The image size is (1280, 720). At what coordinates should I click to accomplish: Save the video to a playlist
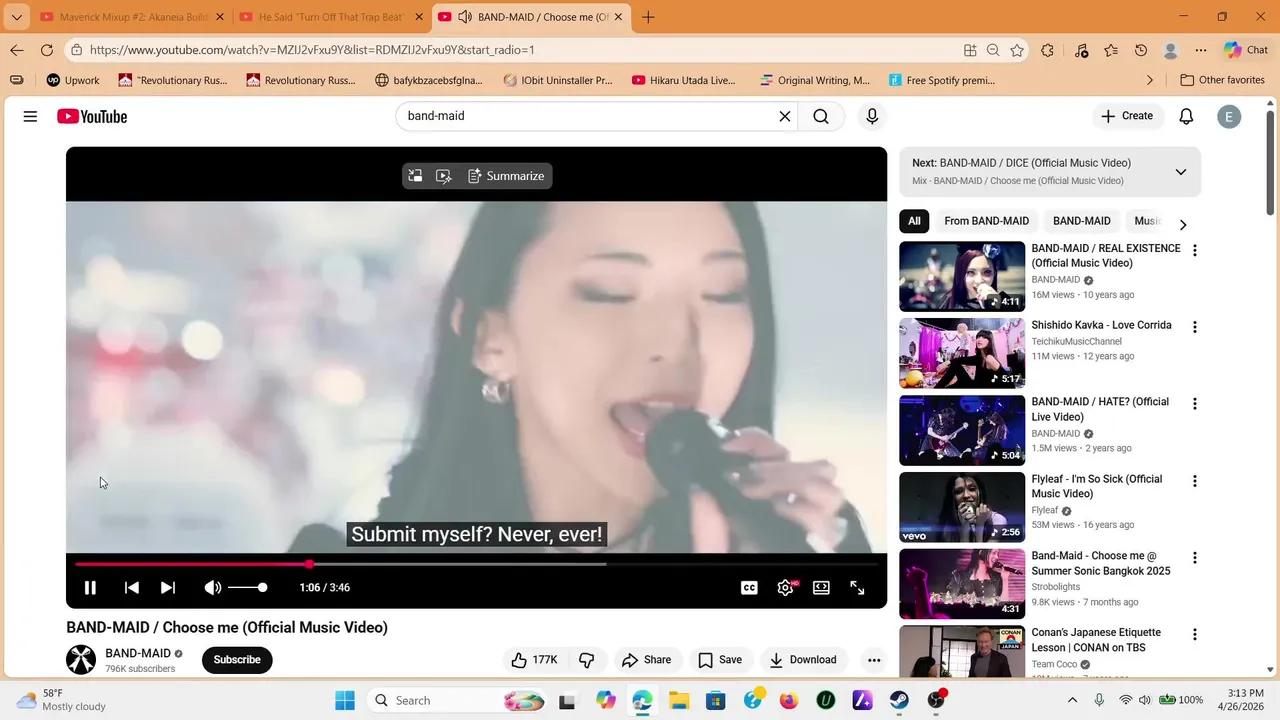pyautogui.click(x=720, y=660)
